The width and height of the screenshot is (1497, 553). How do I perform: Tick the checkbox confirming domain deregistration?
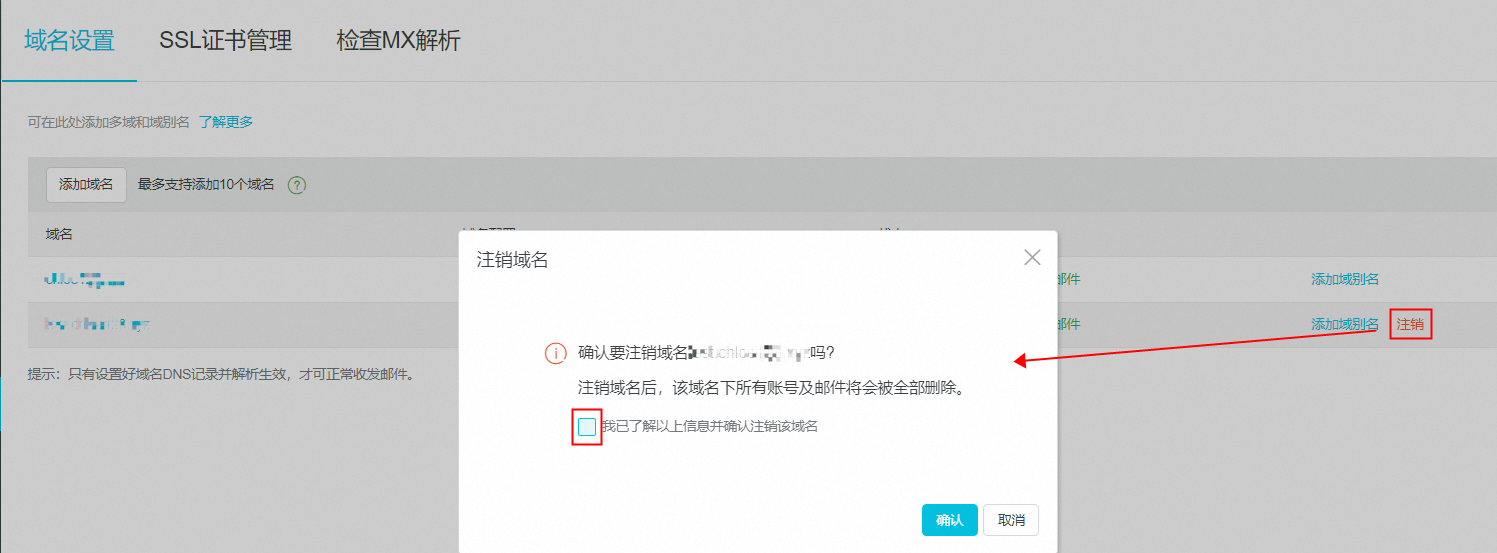(x=587, y=427)
